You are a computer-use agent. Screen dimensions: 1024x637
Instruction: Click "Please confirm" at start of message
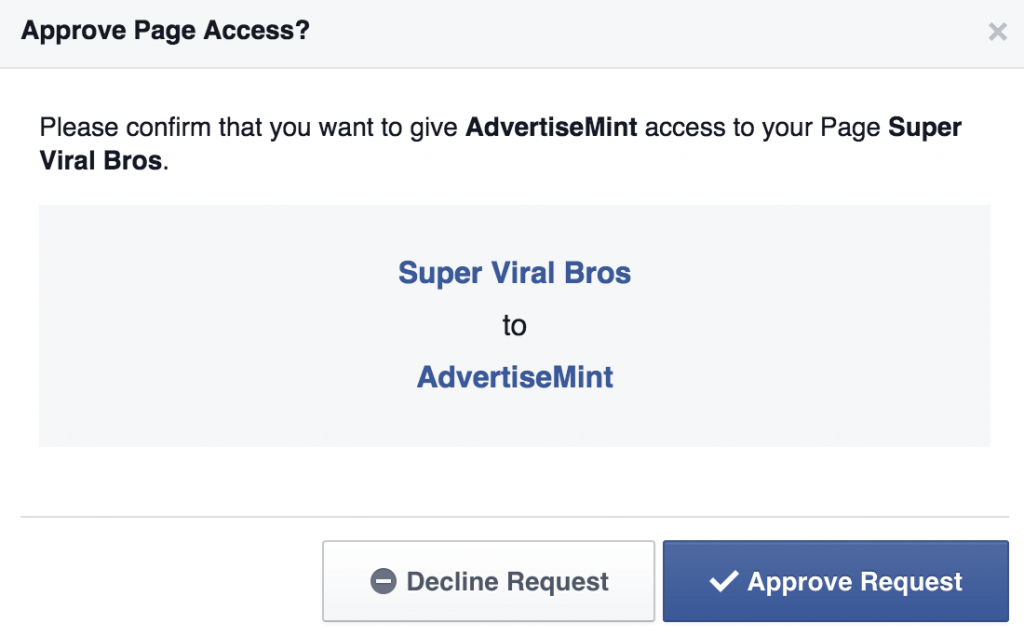pyautogui.click(x=125, y=127)
